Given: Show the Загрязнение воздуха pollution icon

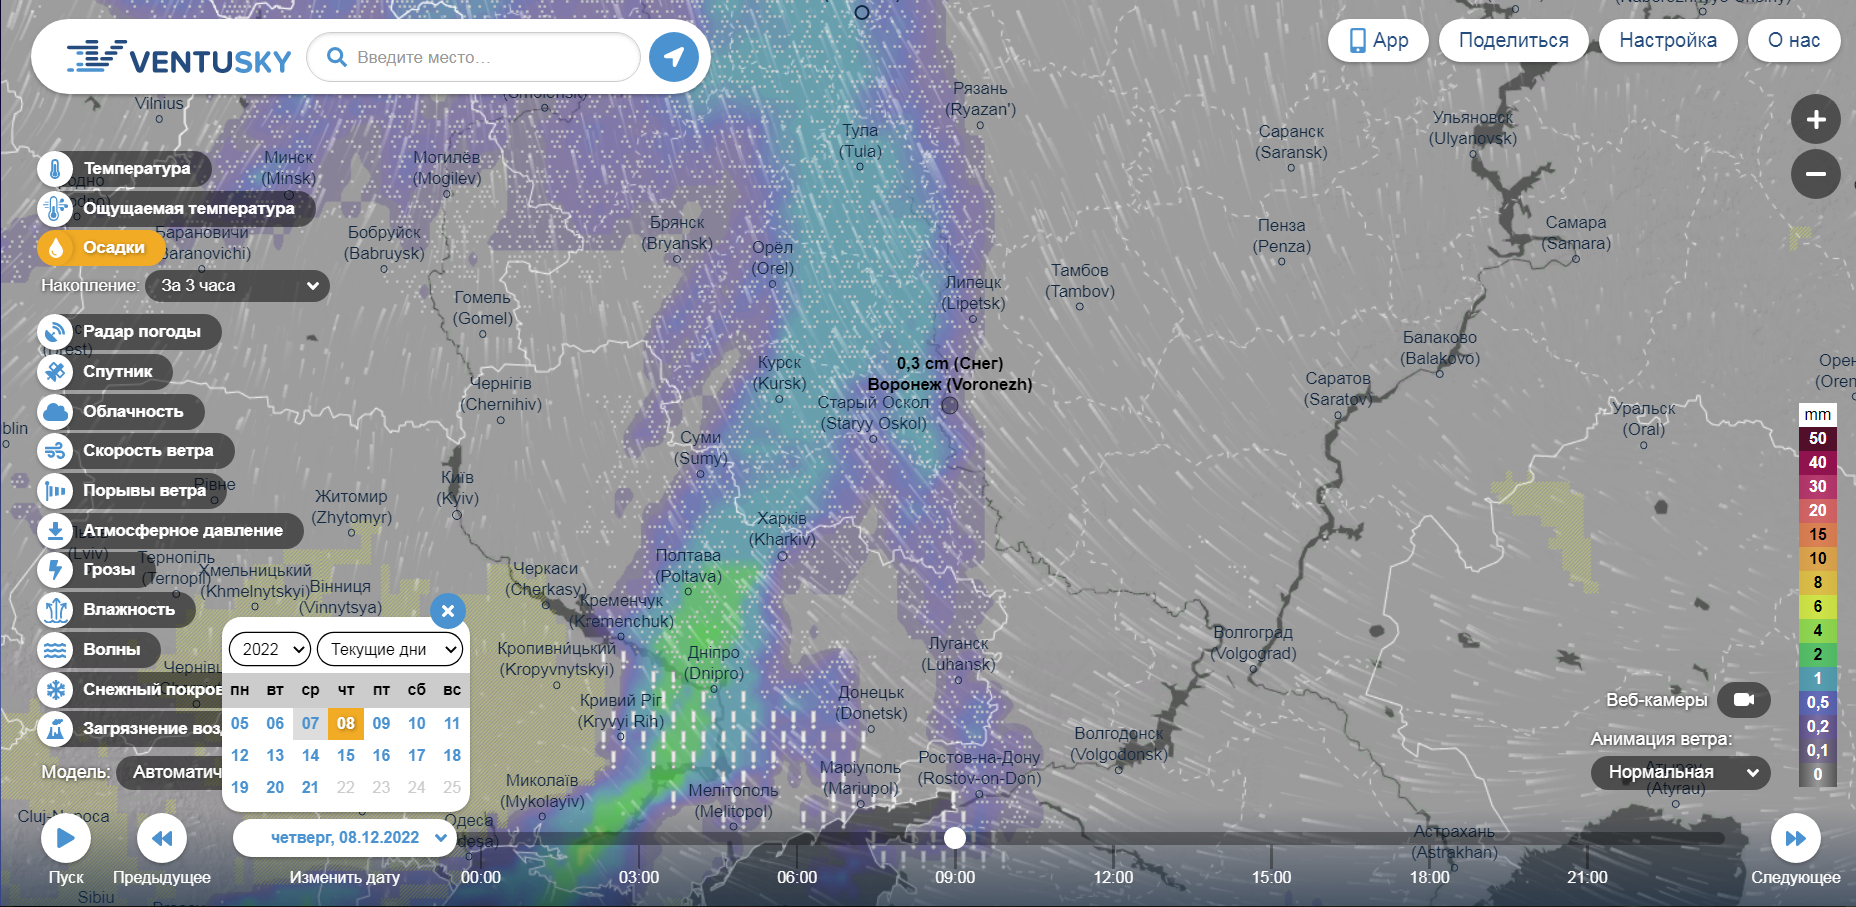Looking at the screenshot, I should click(56, 729).
